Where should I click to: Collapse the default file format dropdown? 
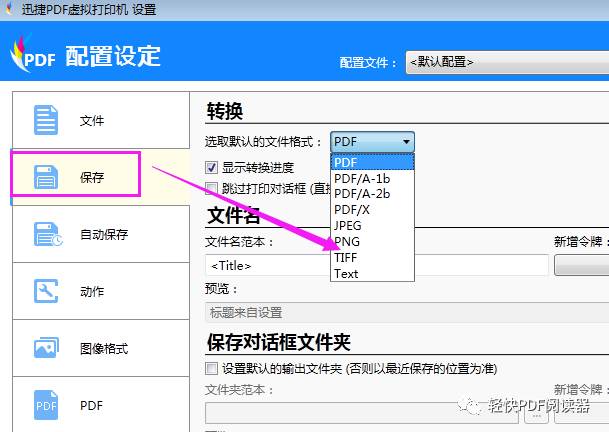[372, 142]
